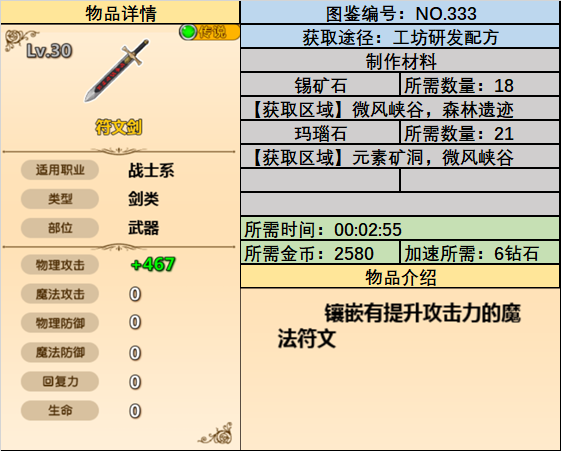Click the 物理防御 stat label
Image resolution: width=561 pixels, height=451 pixels.
60,323
